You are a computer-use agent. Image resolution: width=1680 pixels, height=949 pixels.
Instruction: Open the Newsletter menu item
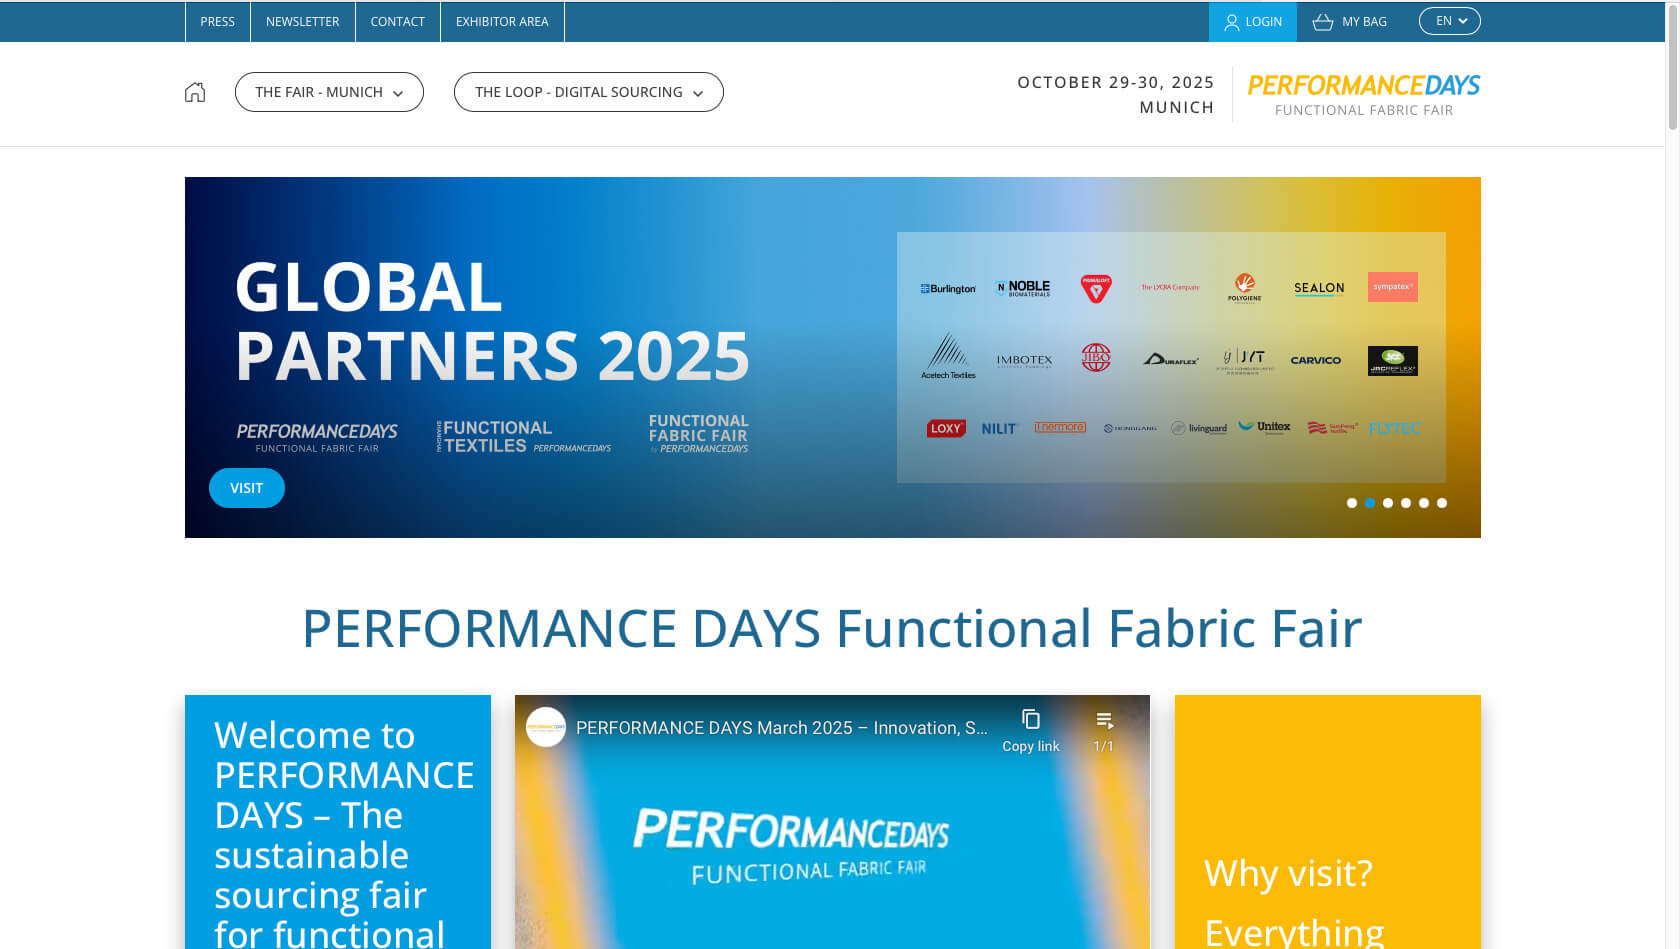click(302, 22)
